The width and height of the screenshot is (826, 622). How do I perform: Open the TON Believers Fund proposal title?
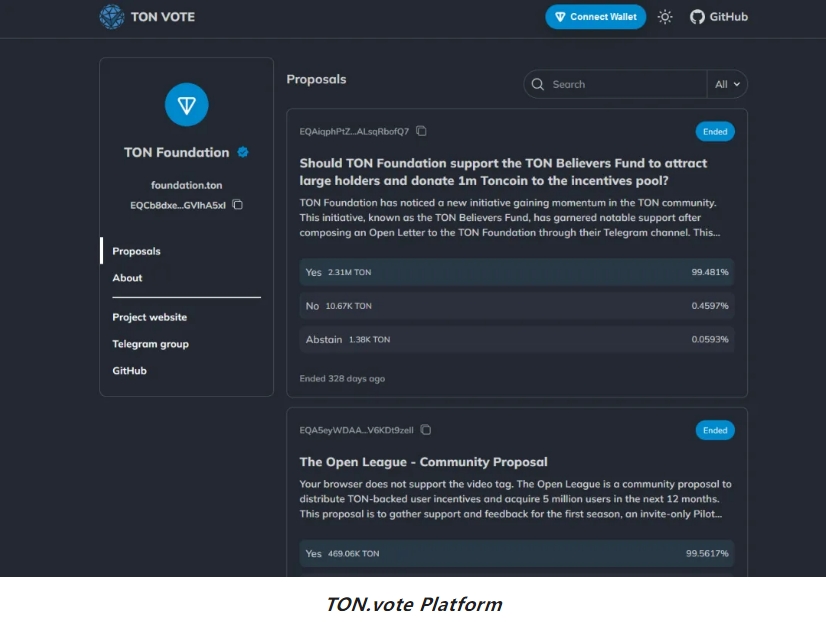[x=503, y=172]
